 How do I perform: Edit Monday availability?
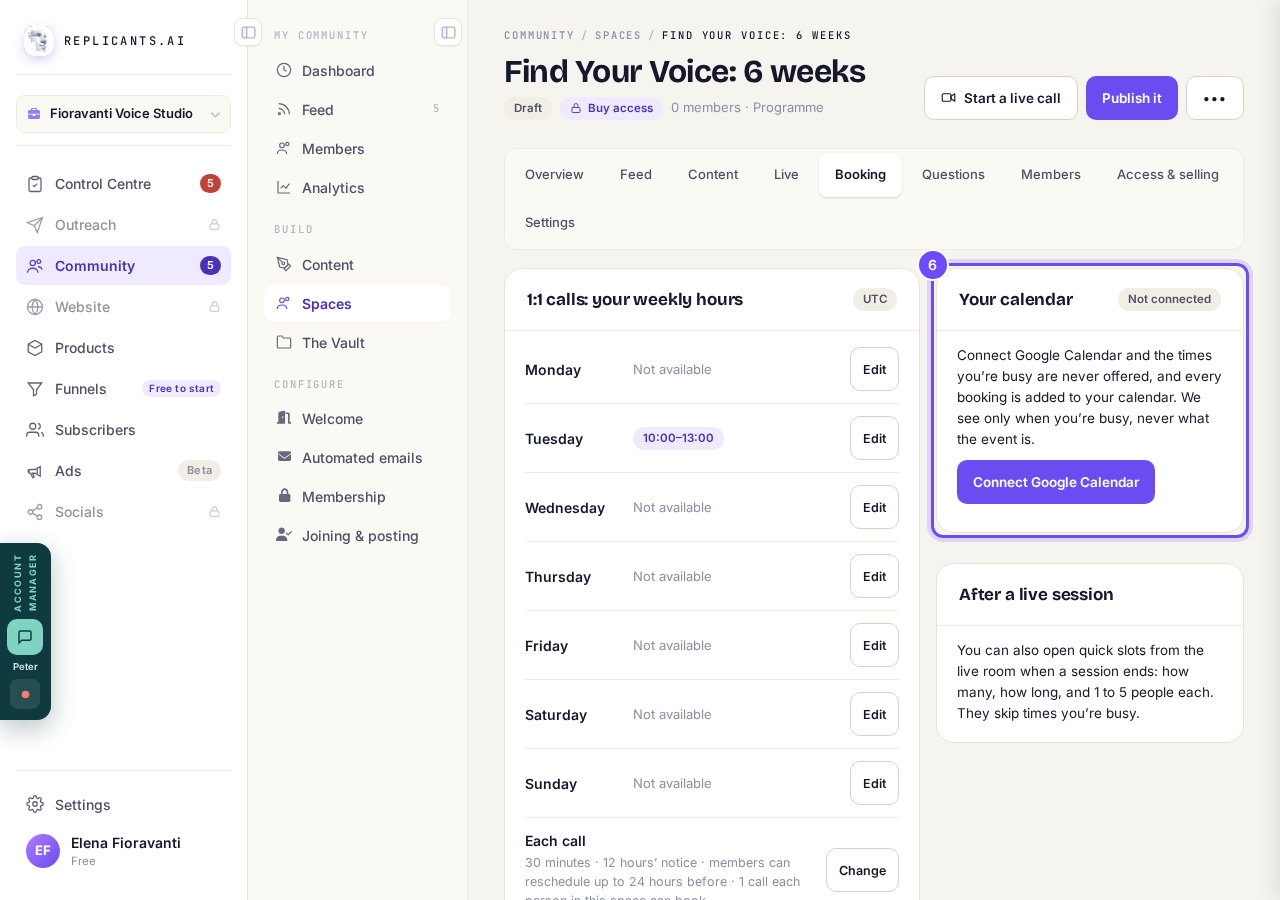tap(874, 369)
